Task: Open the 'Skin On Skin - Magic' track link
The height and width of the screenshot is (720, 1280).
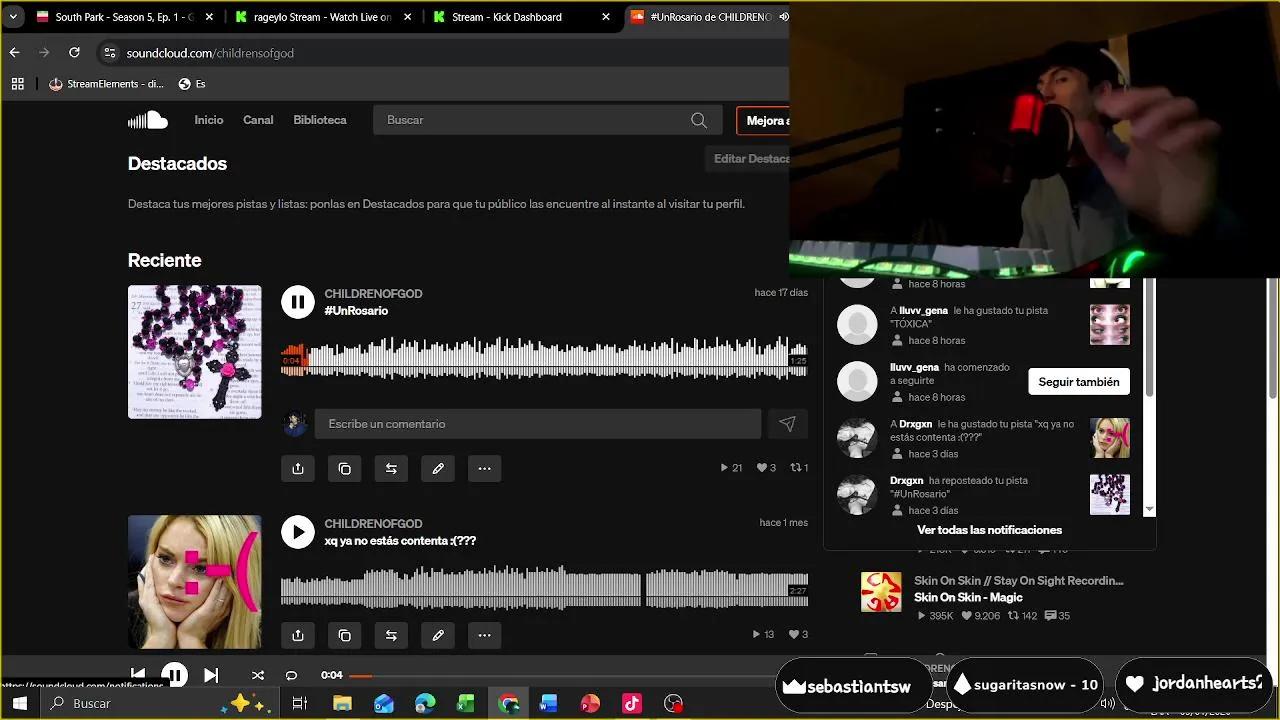Action: (968, 598)
